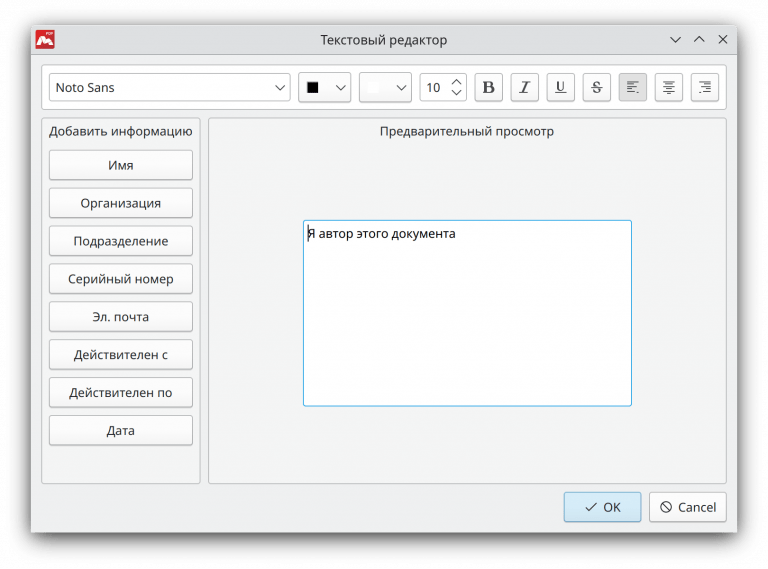Toggle italic text formatting

524,87
